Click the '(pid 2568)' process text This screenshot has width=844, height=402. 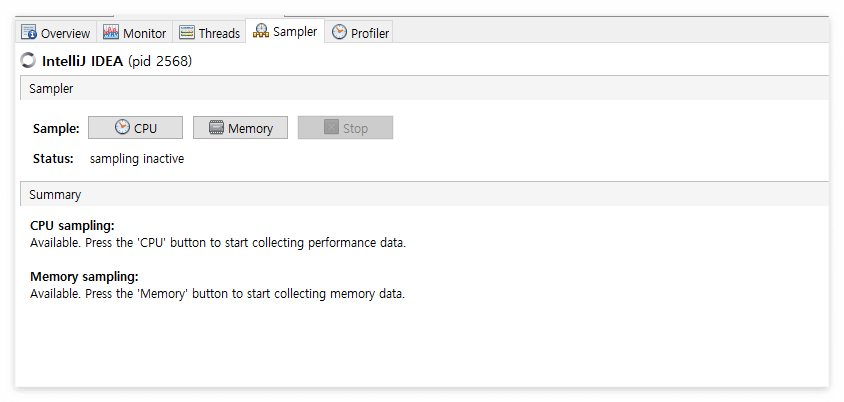click(160, 62)
